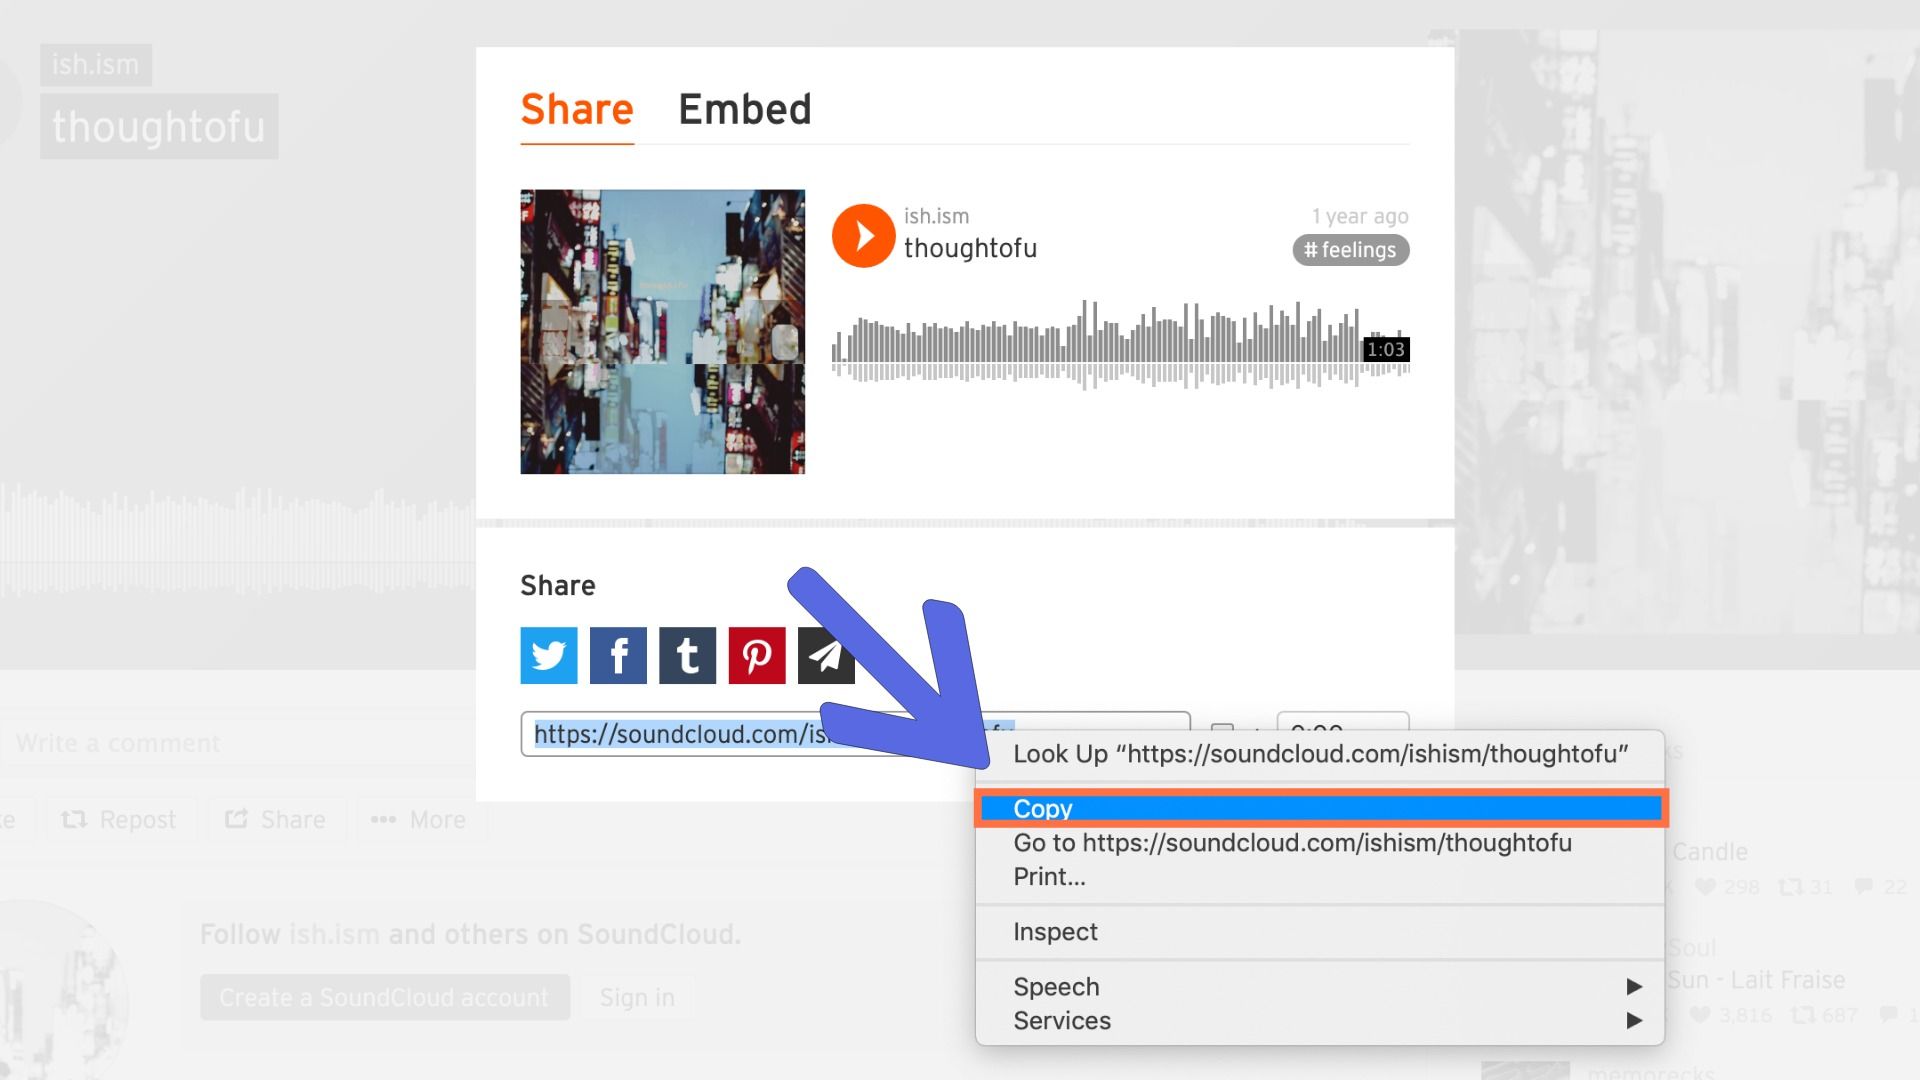1920x1080 pixels.
Task: Click the Facebook share icon
Action: (616, 654)
